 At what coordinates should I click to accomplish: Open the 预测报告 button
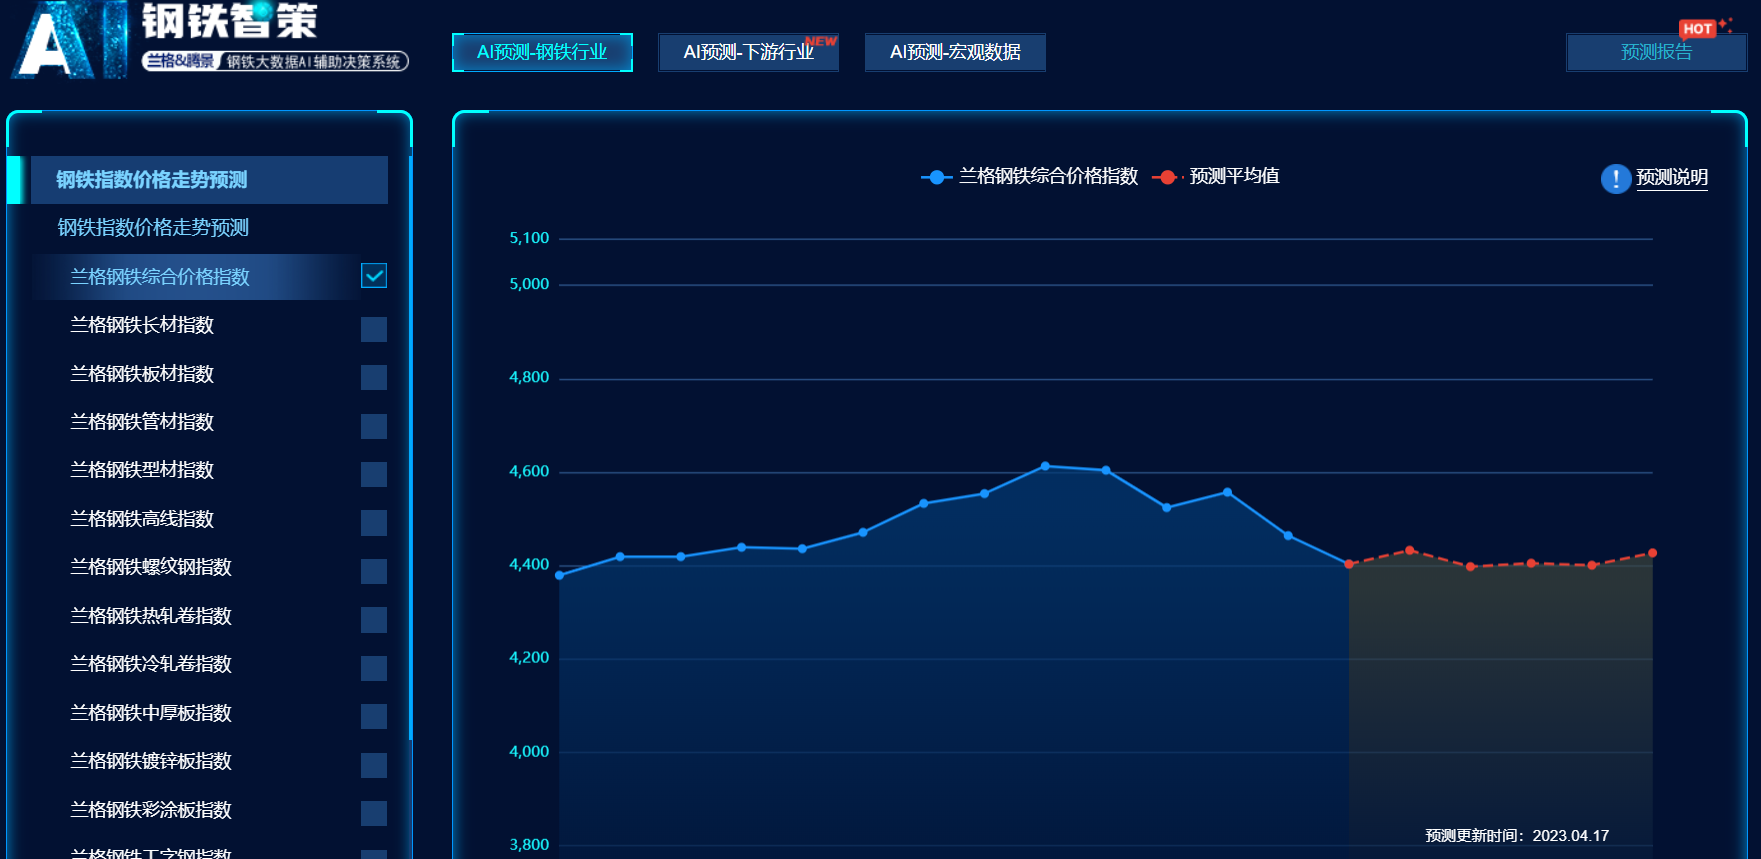point(1656,52)
